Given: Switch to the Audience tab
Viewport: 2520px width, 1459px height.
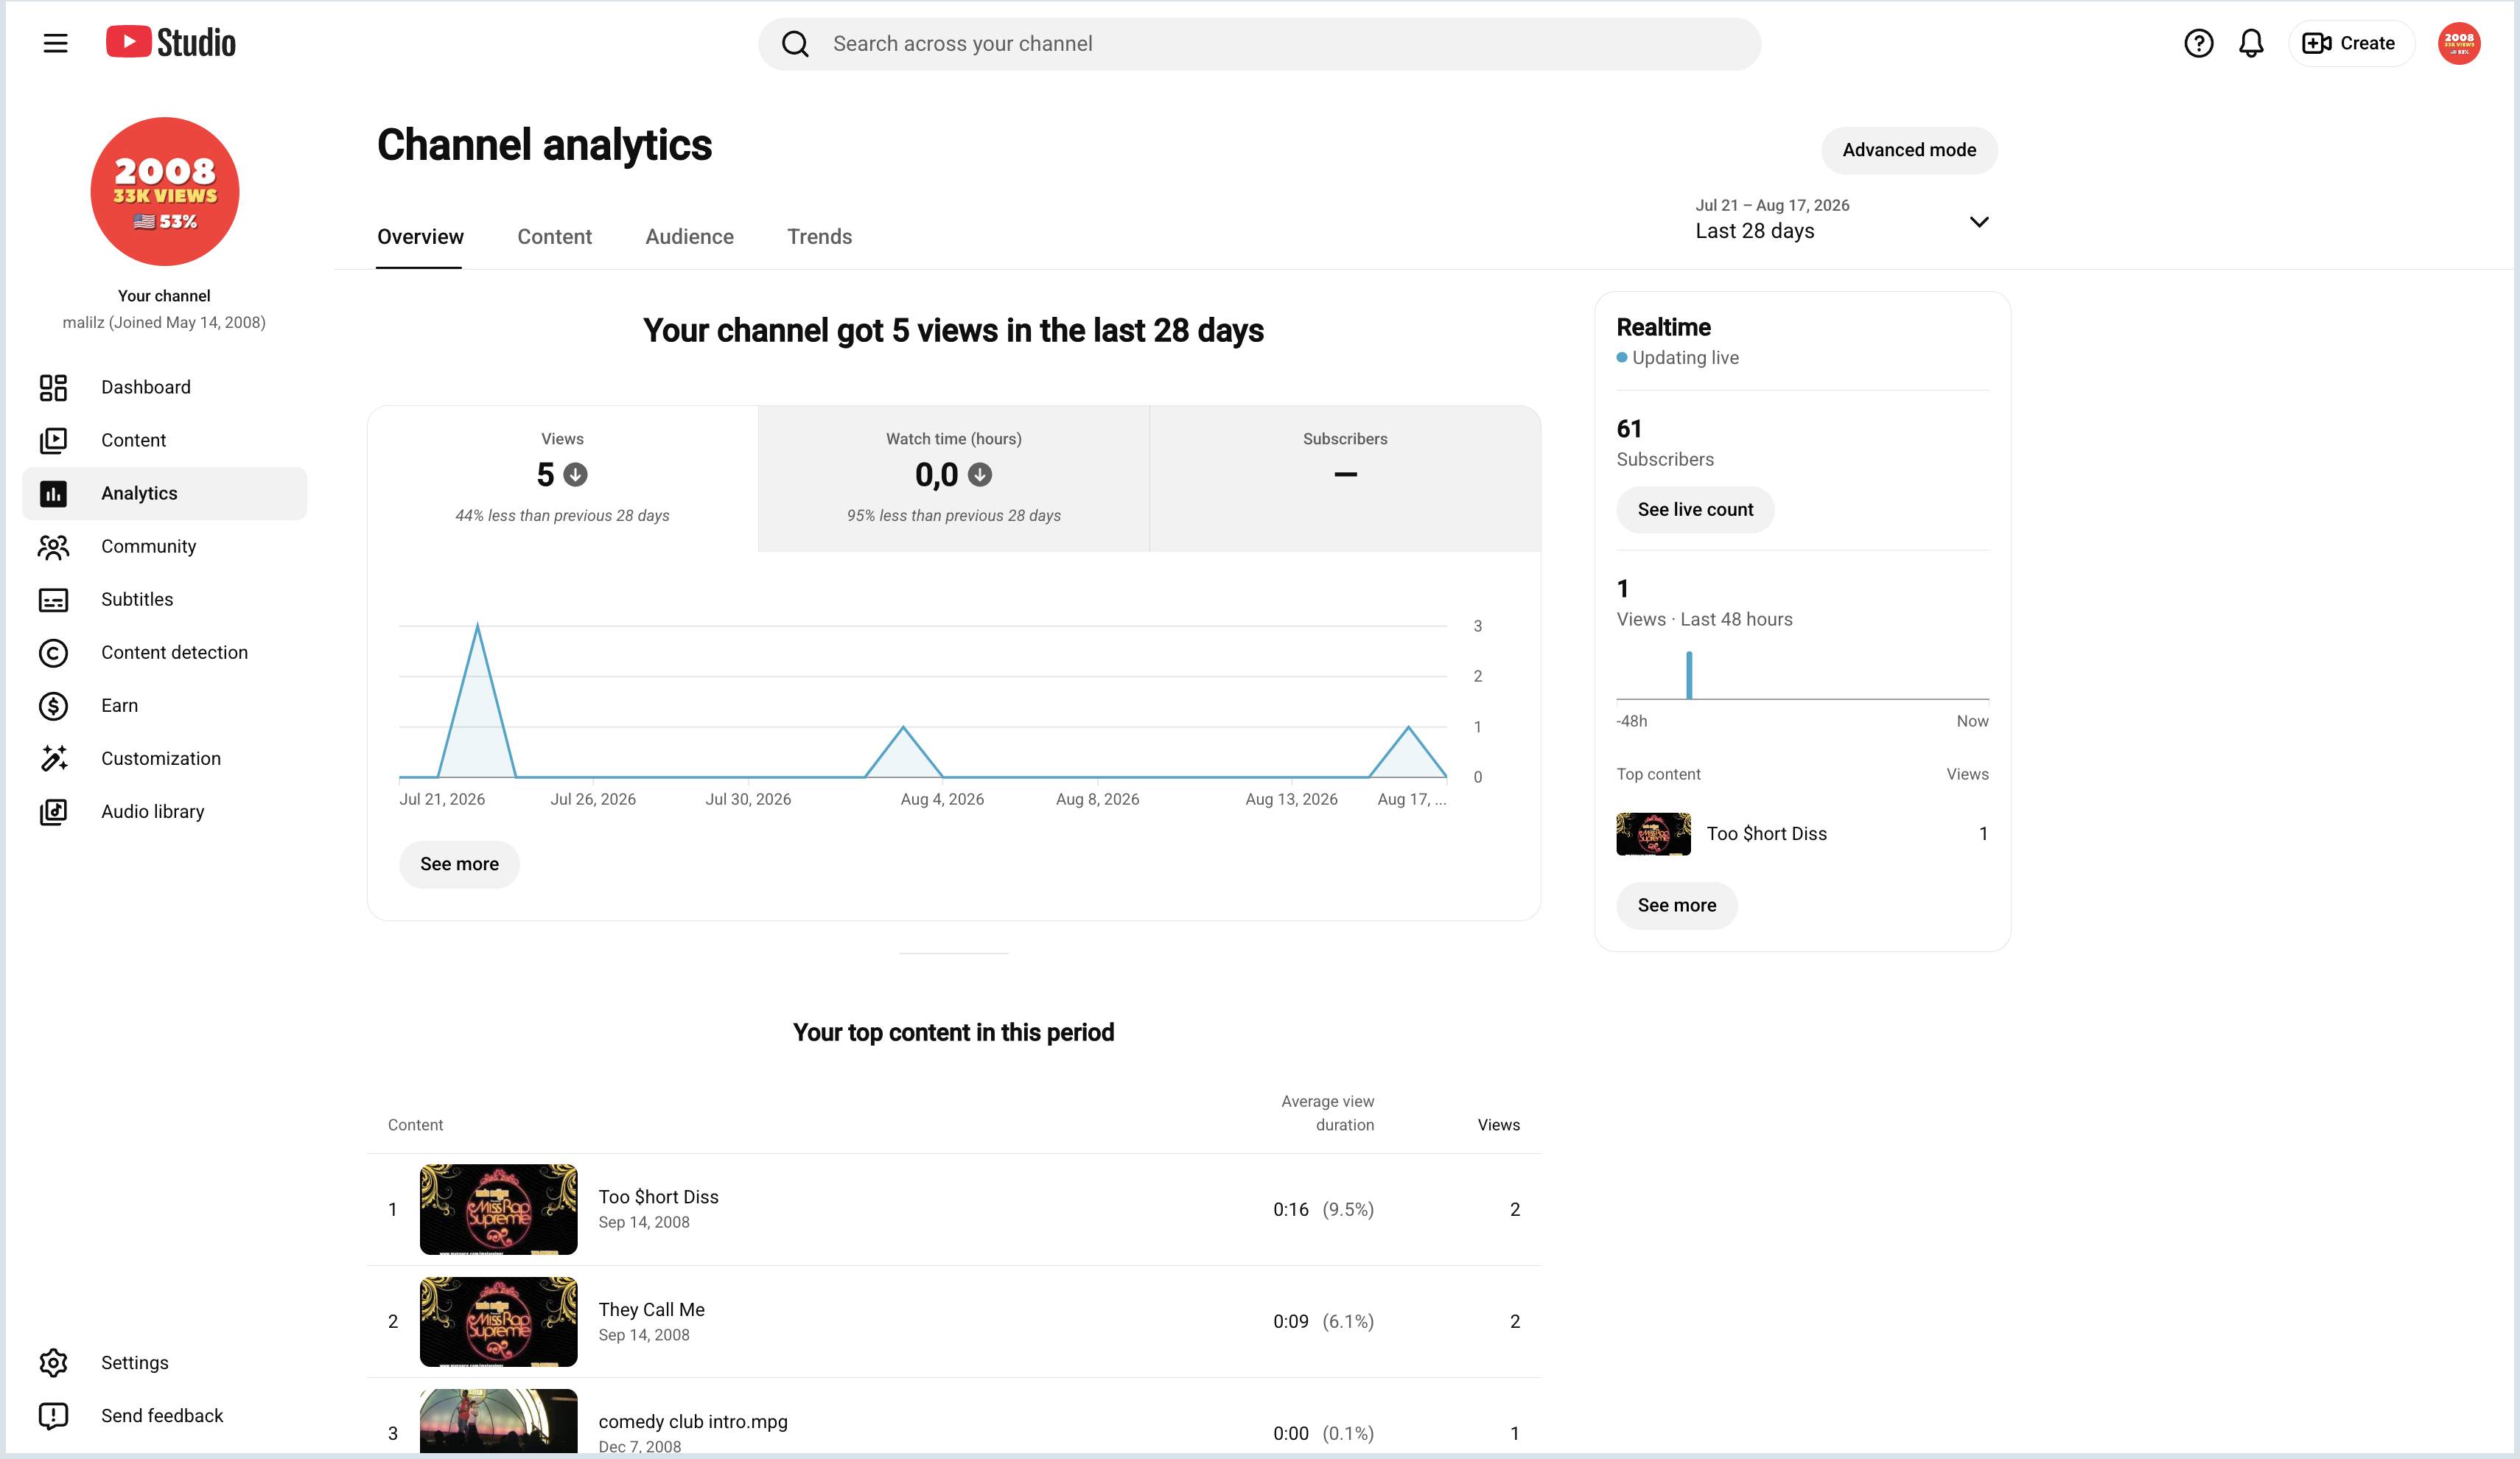Looking at the screenshot, I should coord(689,237).
